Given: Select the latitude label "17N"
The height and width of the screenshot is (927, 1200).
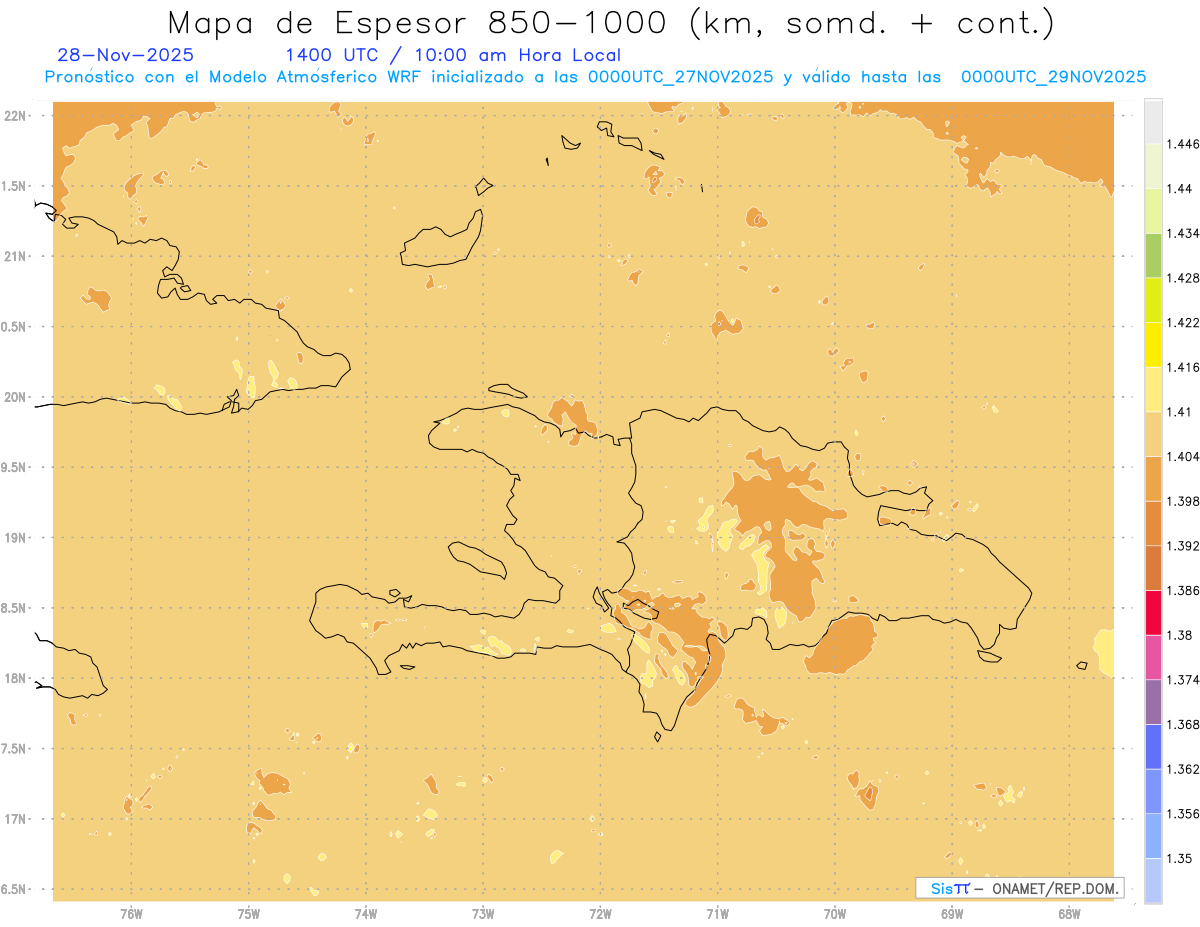Looking at the screenshot, I should pyautogui.click(x=16, y=819).
